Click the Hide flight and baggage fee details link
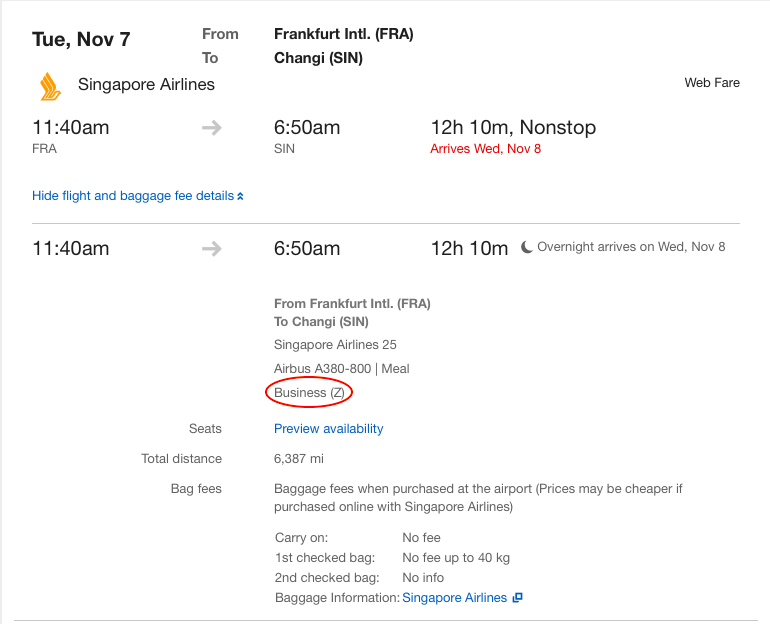770x624 pixels. tap(133, 196)
